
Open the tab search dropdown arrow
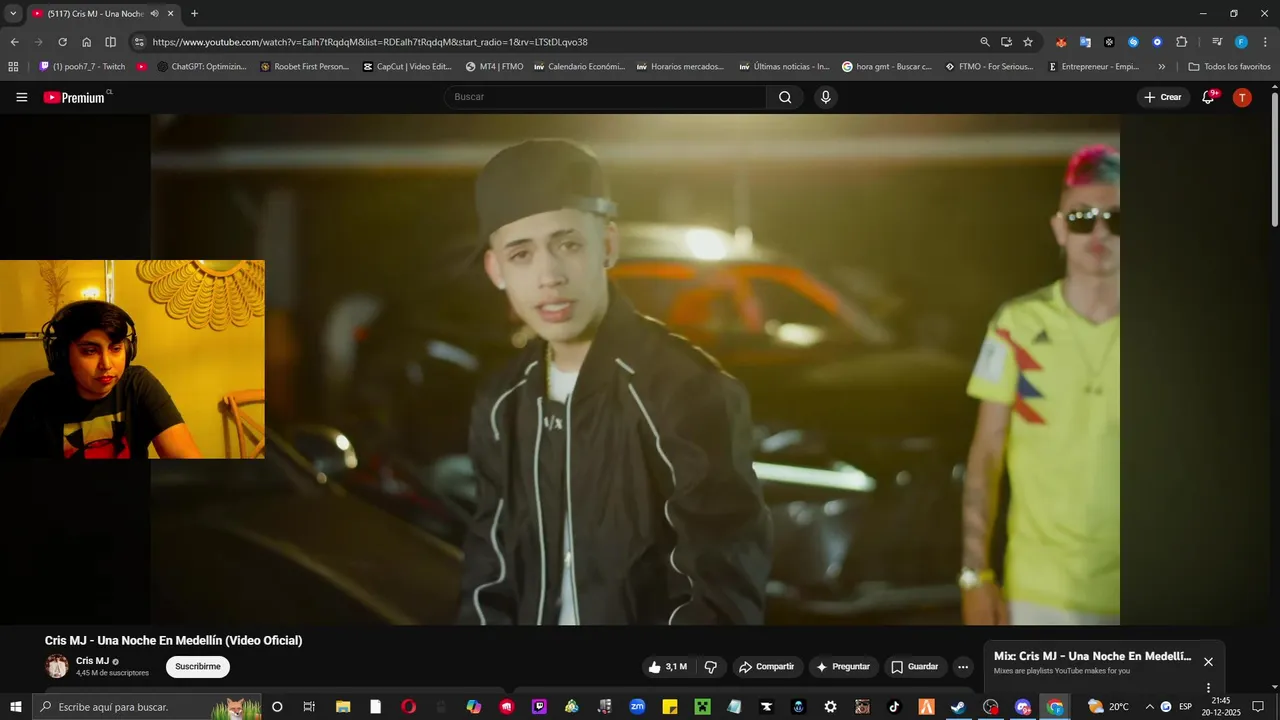pos(13,14)
